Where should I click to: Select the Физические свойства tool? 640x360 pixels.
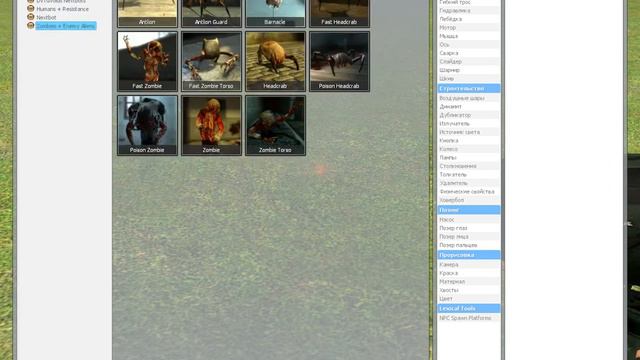click(469, 191)
